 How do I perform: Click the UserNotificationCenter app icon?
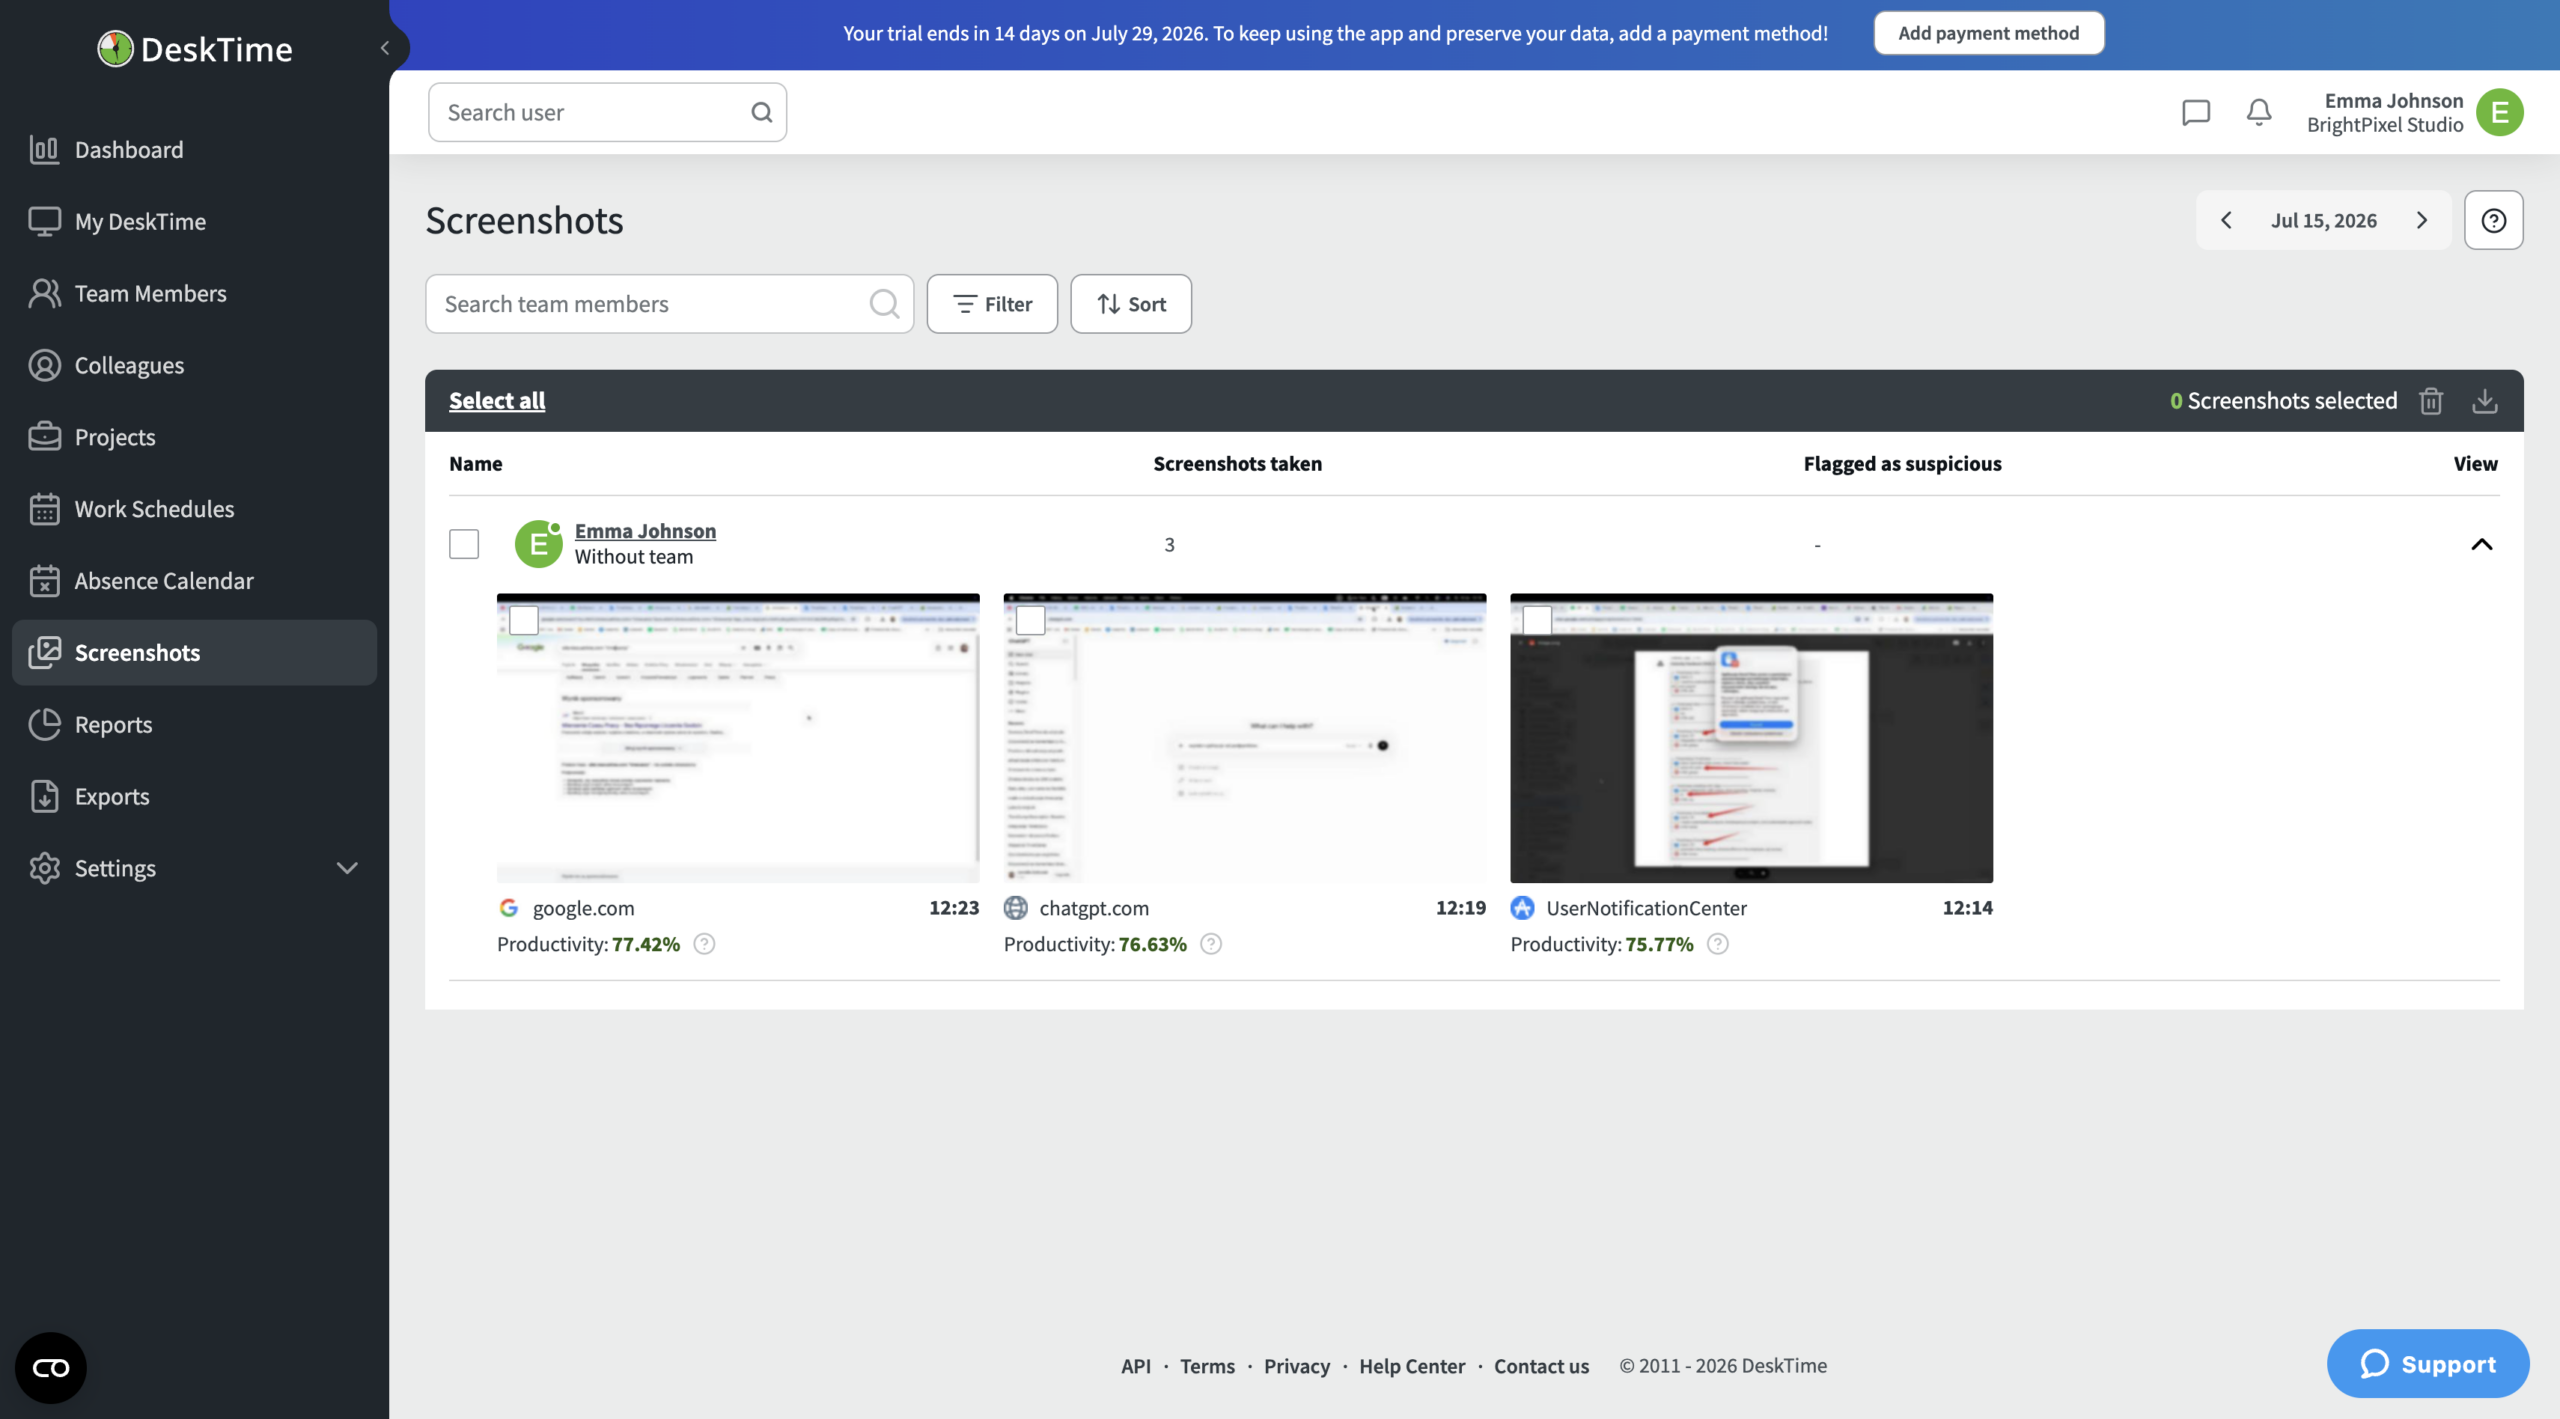pos(1523,908)
